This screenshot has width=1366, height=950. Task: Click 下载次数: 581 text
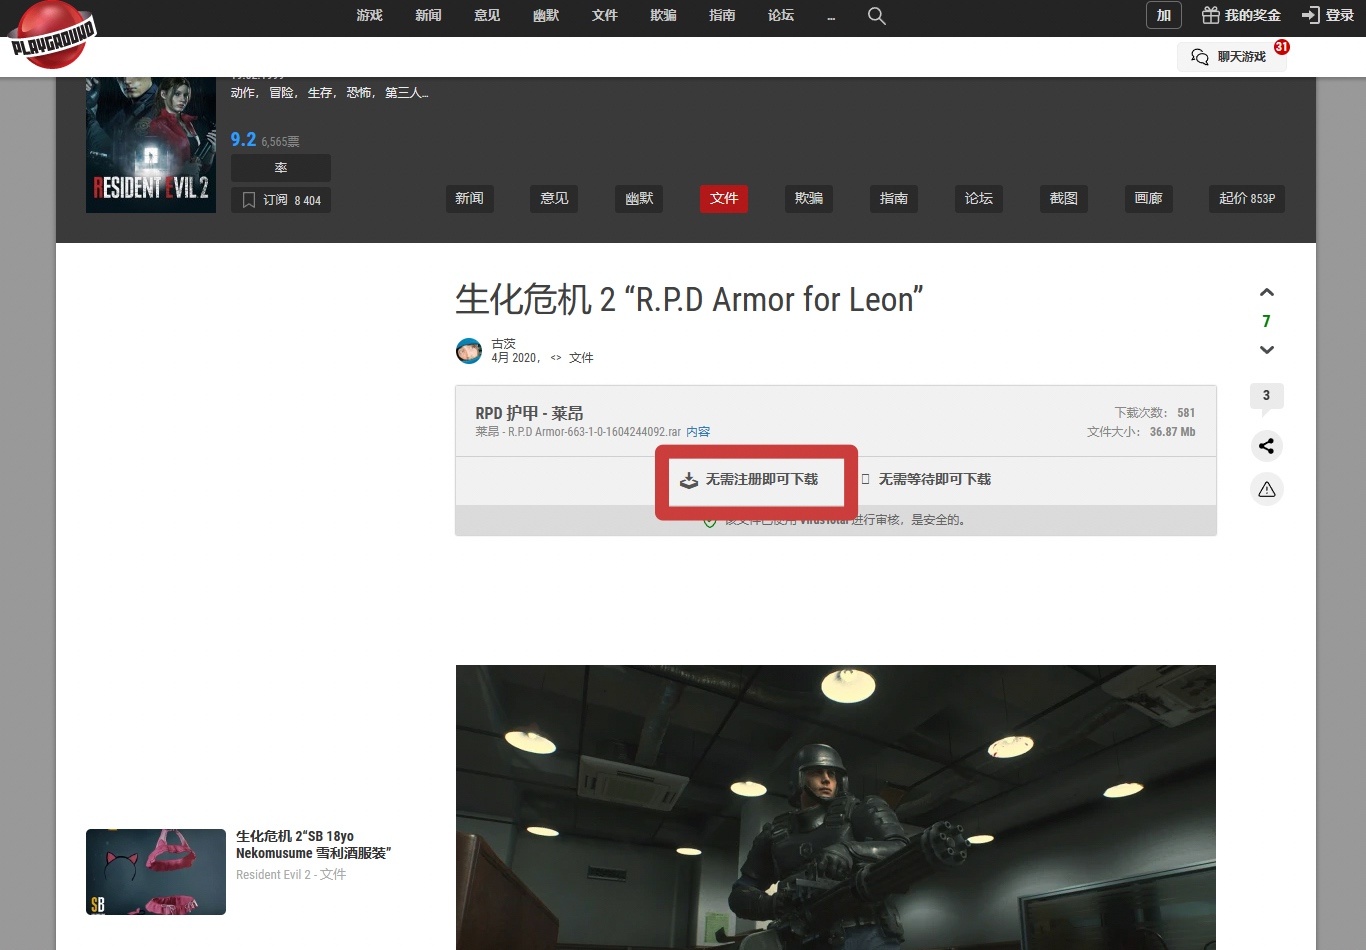1155,413
